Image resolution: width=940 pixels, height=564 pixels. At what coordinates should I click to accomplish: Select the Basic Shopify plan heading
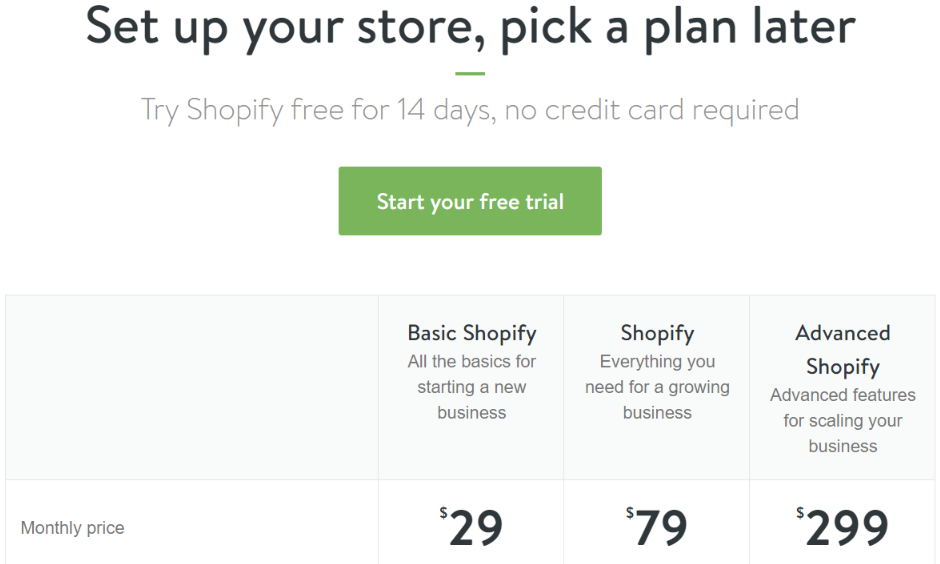coord(472,333)
